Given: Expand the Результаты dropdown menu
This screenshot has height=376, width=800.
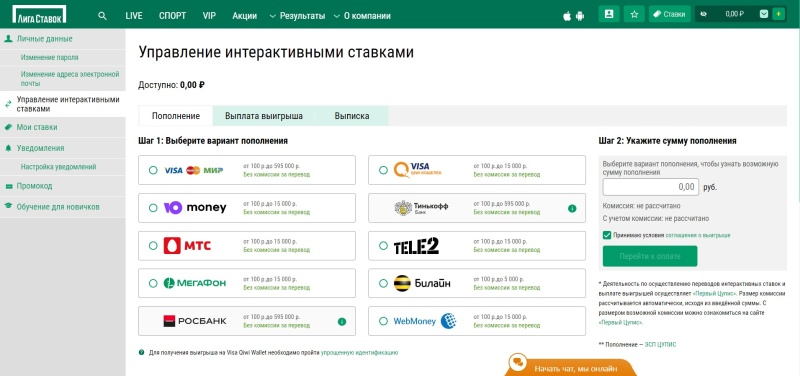Looking at the screenshot, I should 297,16.
